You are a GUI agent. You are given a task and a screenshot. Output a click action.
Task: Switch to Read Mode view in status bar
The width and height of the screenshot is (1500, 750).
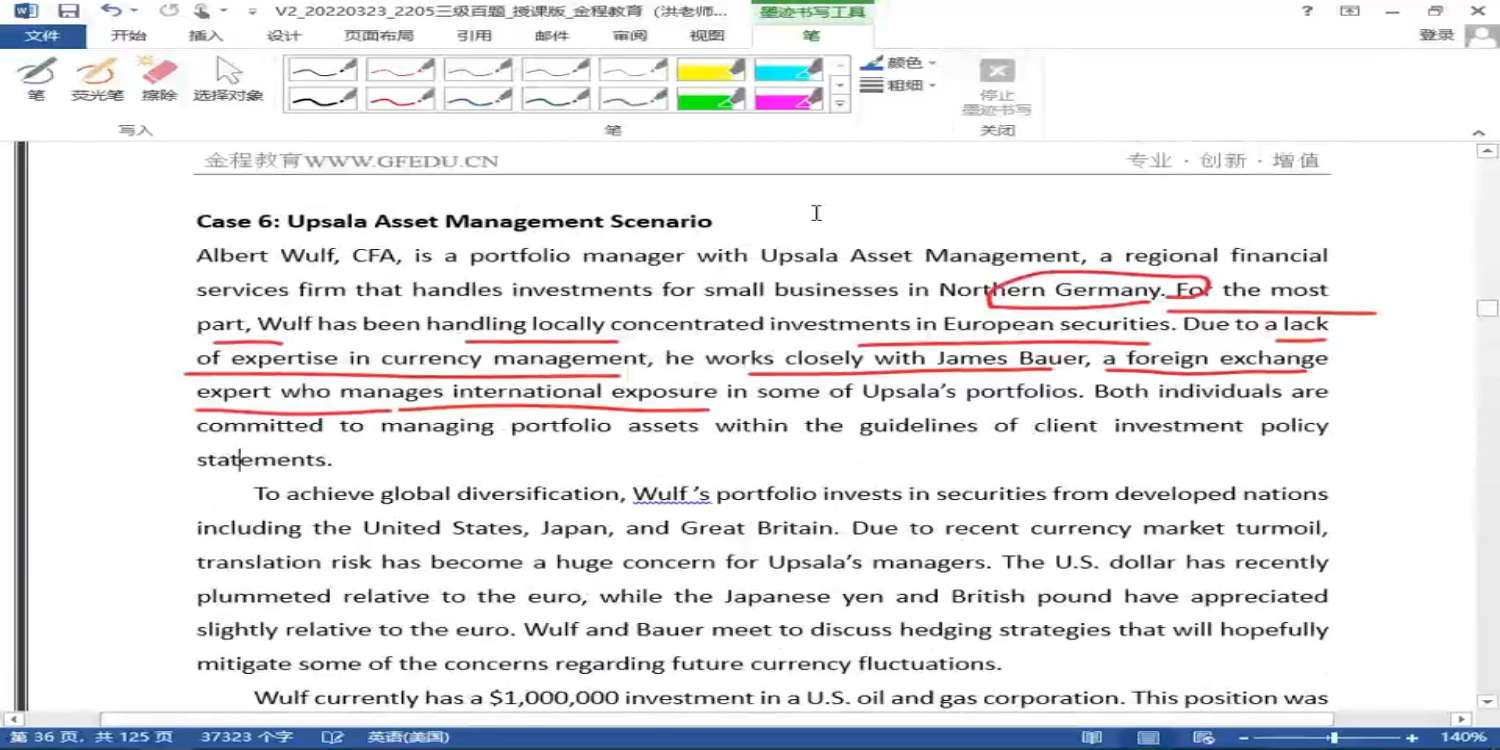point(1092,738)
